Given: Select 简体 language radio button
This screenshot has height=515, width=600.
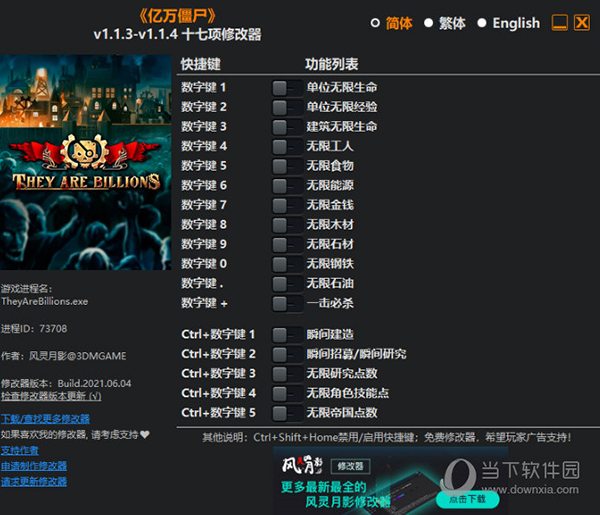Looking at the screenshot, I should pos(375,23).
